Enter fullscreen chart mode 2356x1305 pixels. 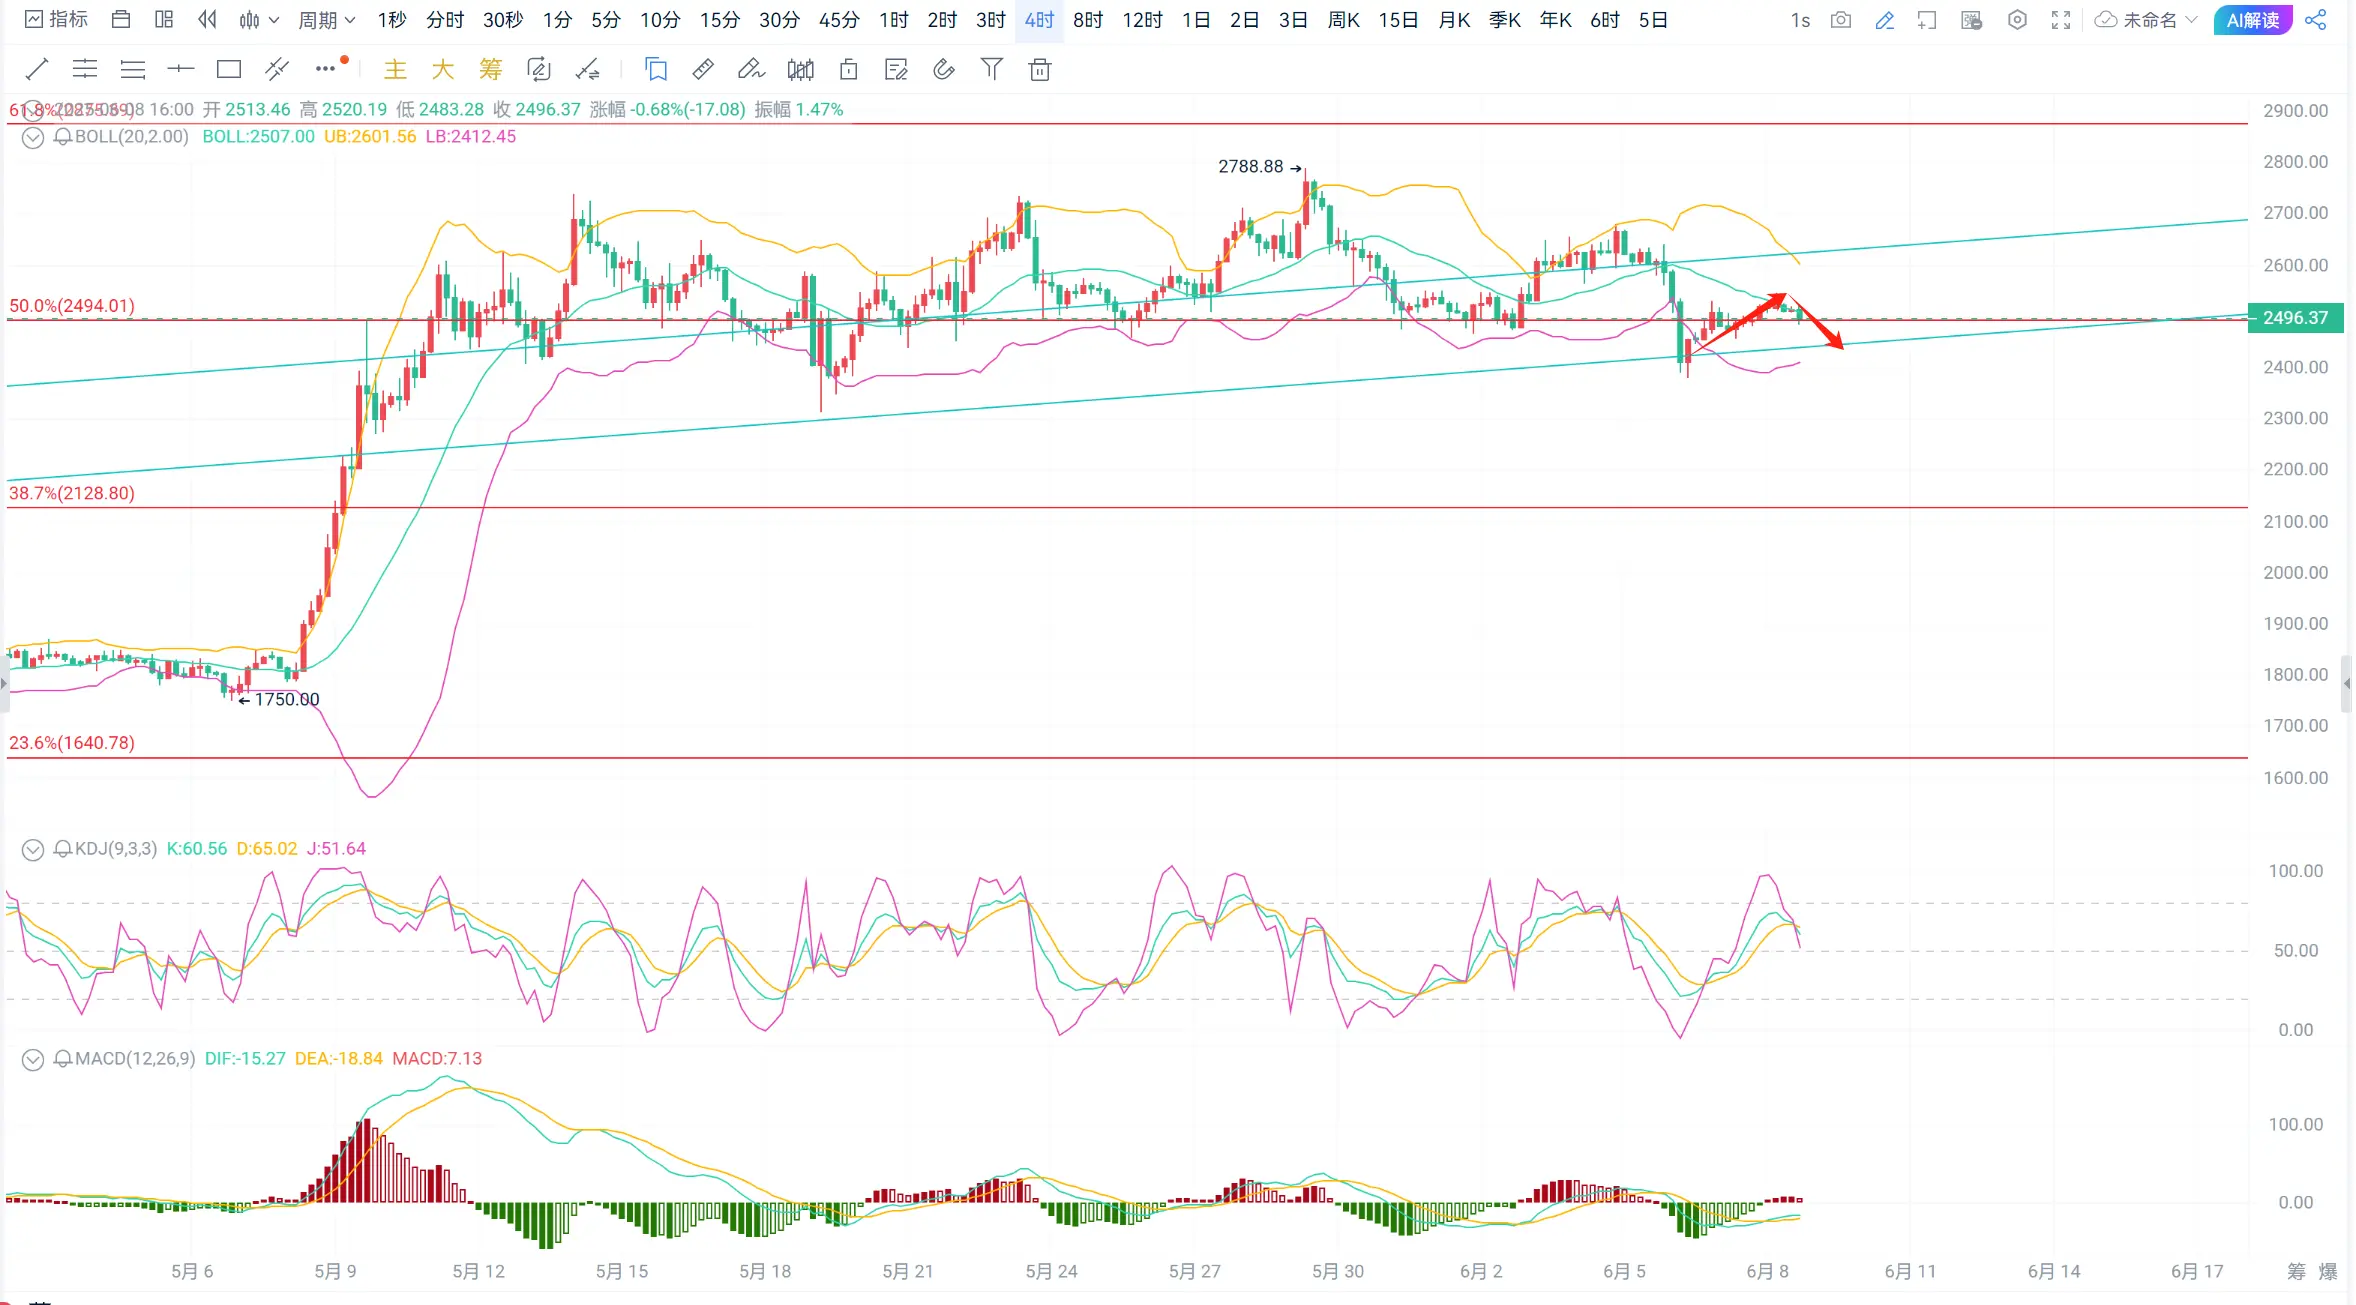point(2061,20)
